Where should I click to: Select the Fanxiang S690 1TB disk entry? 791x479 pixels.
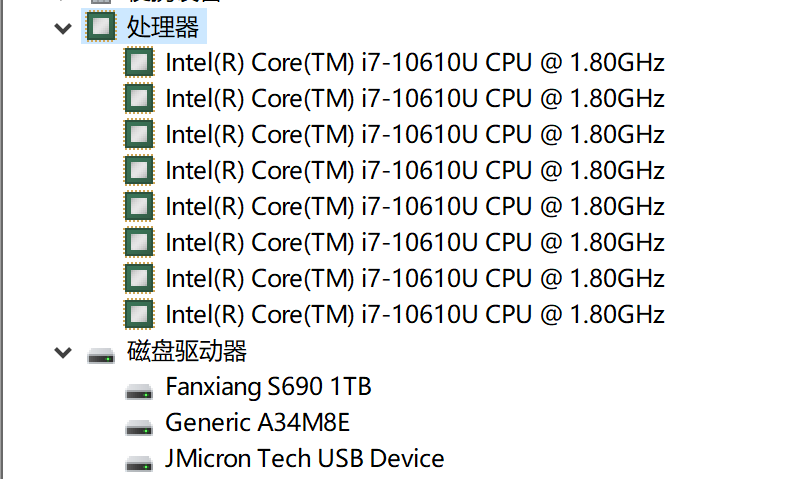click(268, 387)
